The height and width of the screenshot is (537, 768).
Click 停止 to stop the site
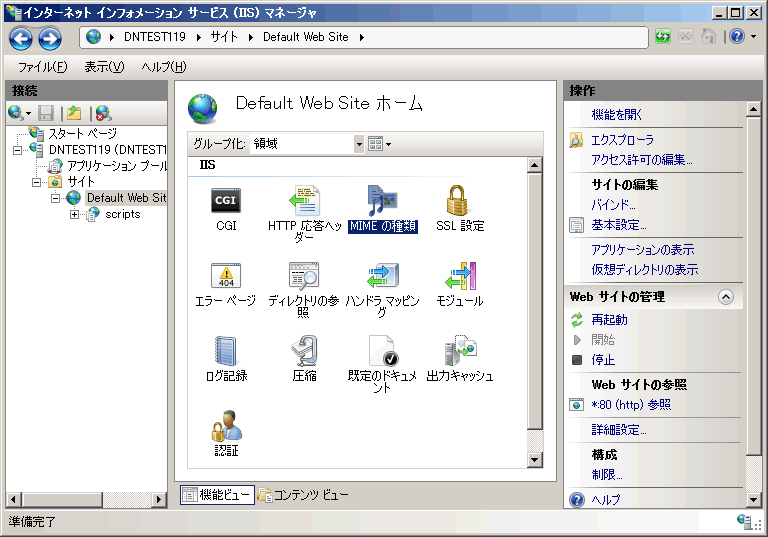click(x=603, y=360)
